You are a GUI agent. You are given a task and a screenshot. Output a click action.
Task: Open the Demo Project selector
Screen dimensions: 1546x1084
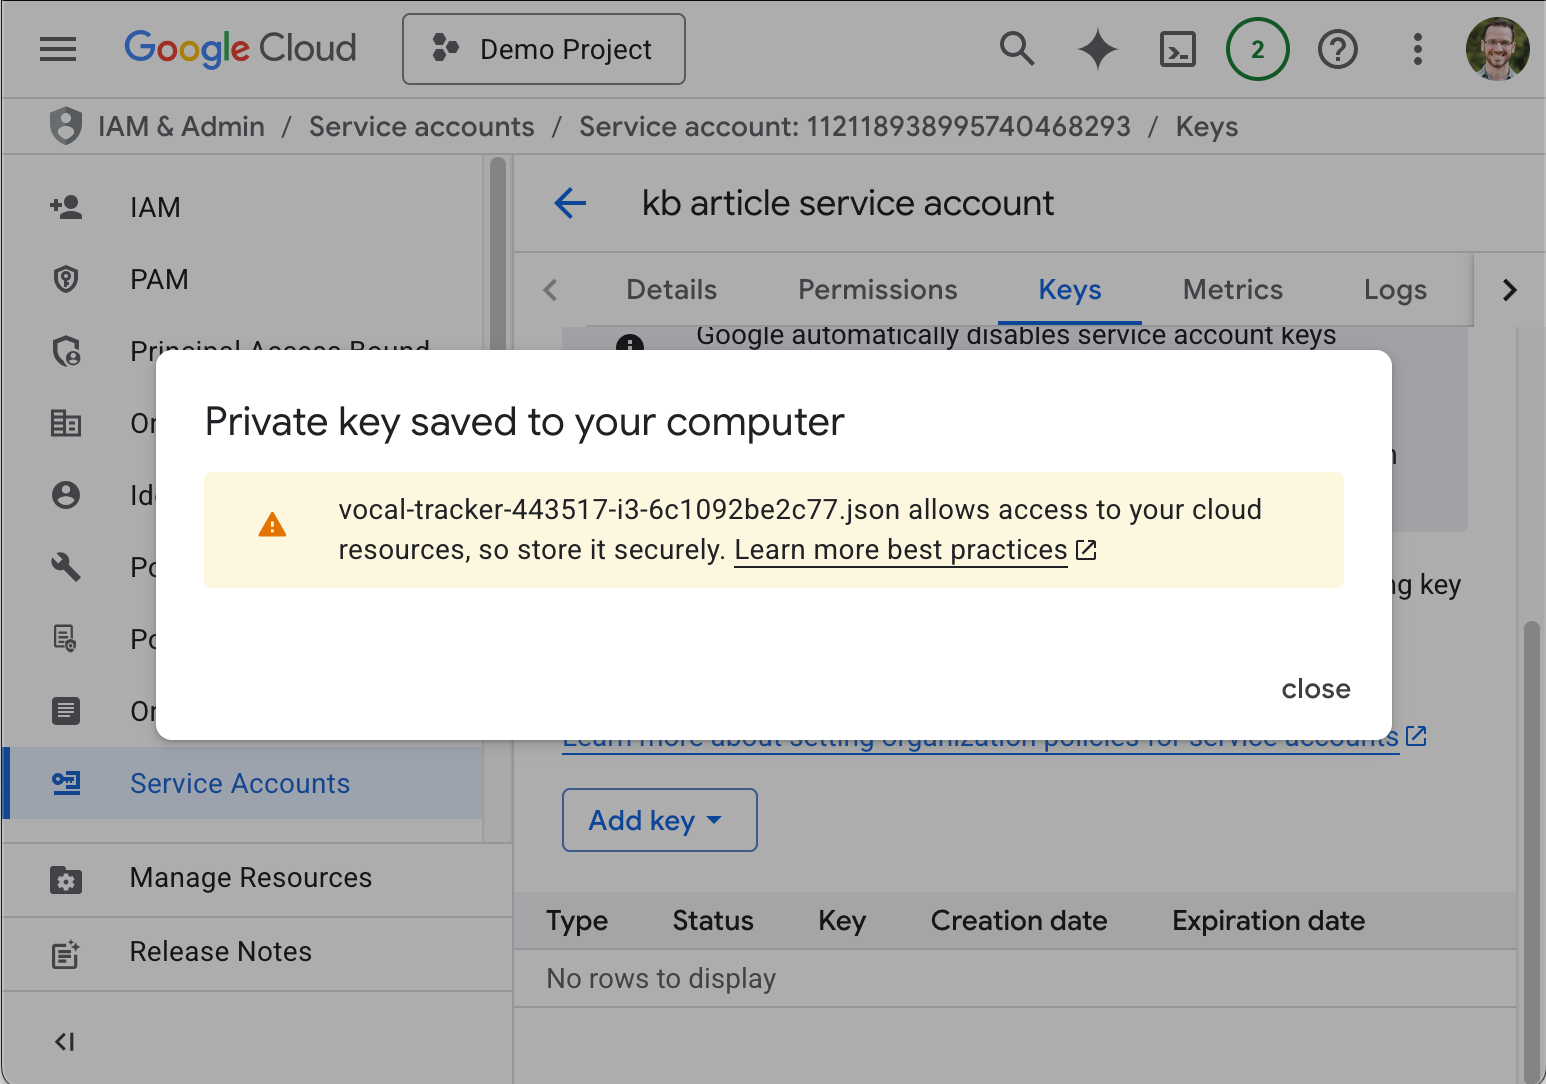(544, 49)
